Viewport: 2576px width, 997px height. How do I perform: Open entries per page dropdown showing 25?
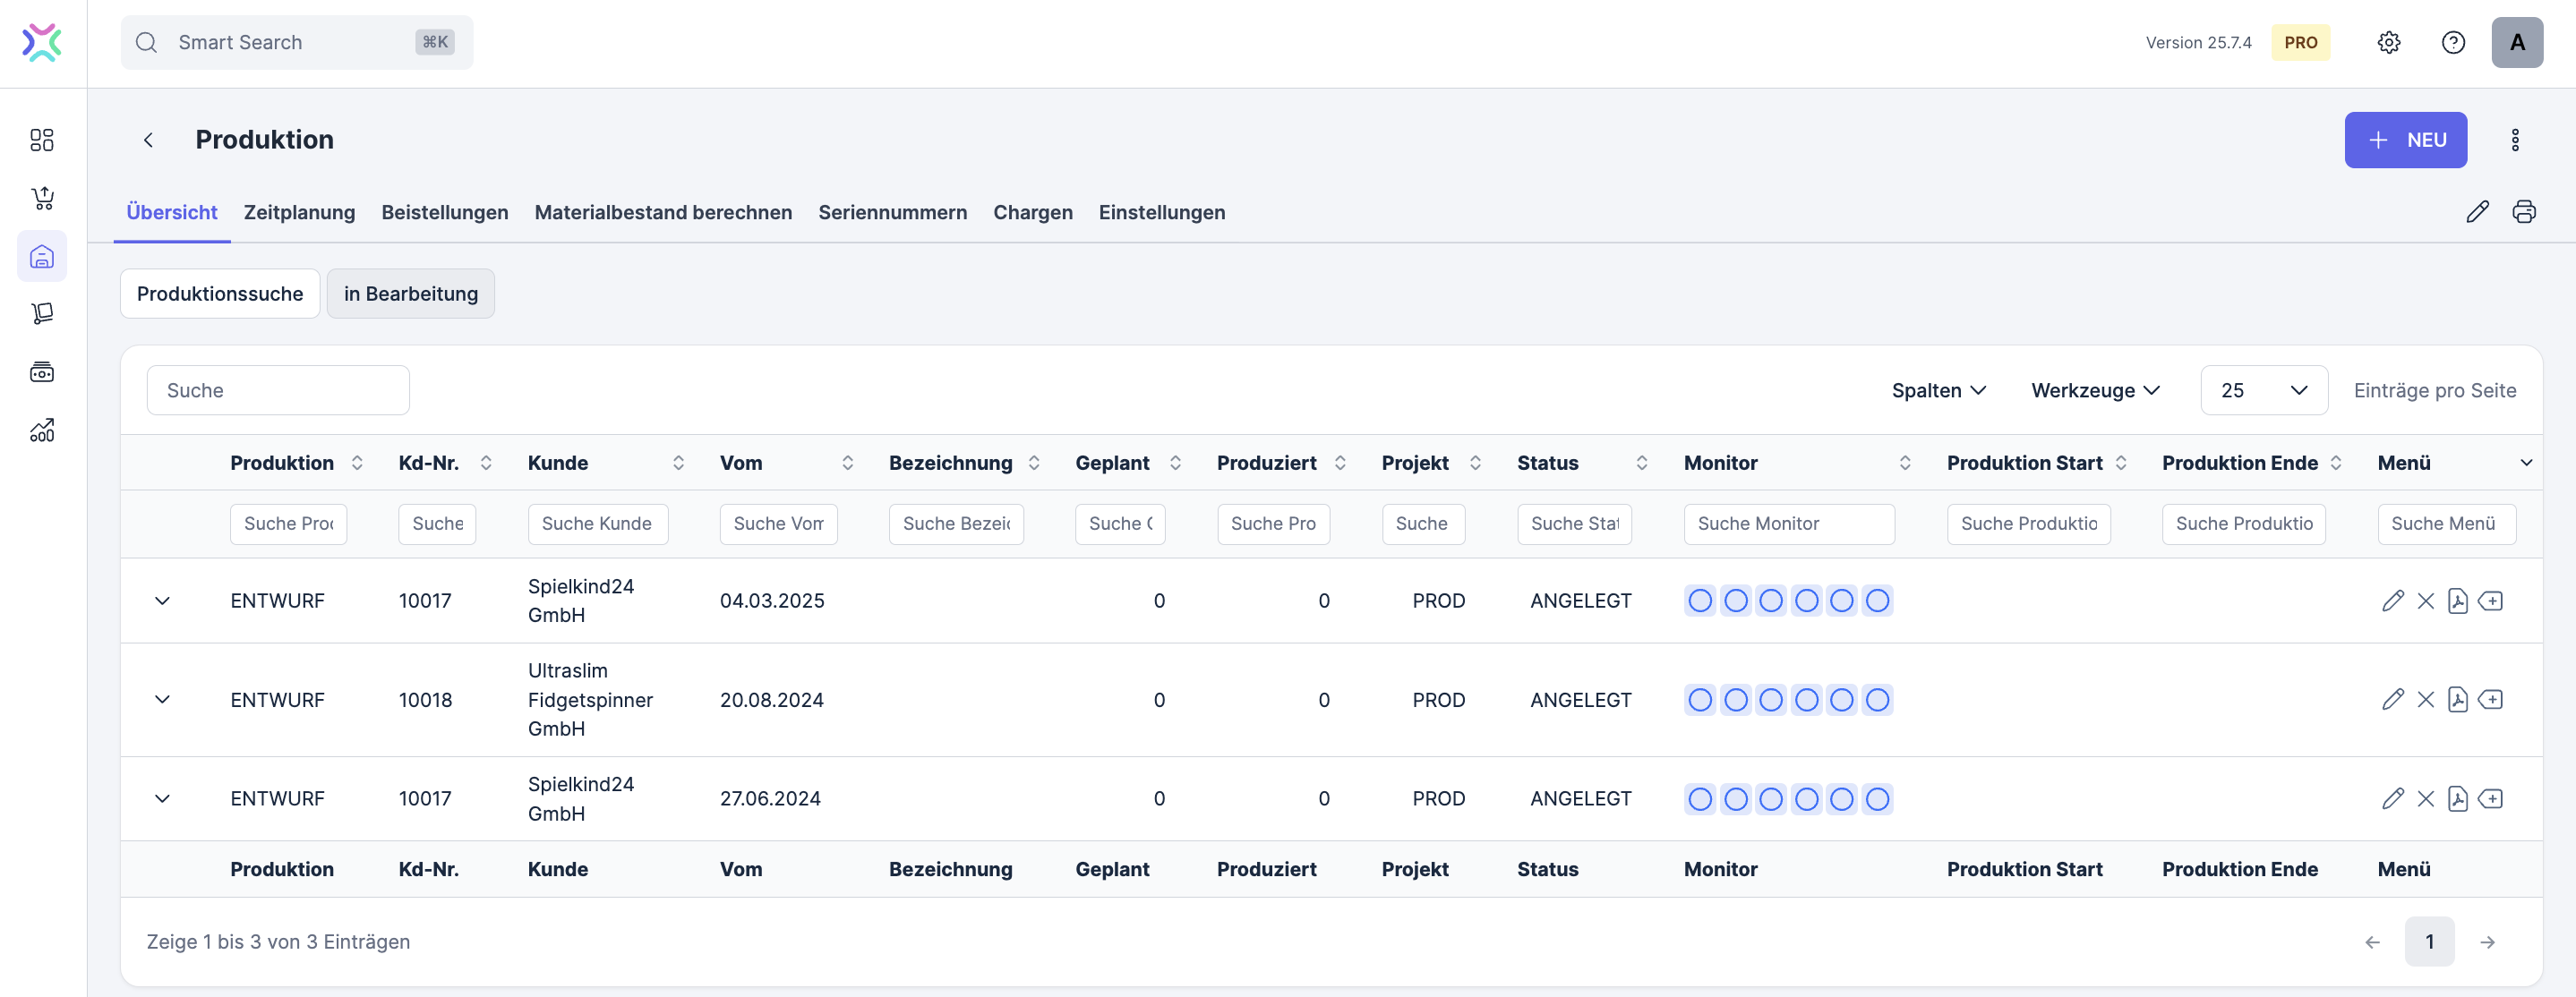(x=2263, y=391)
